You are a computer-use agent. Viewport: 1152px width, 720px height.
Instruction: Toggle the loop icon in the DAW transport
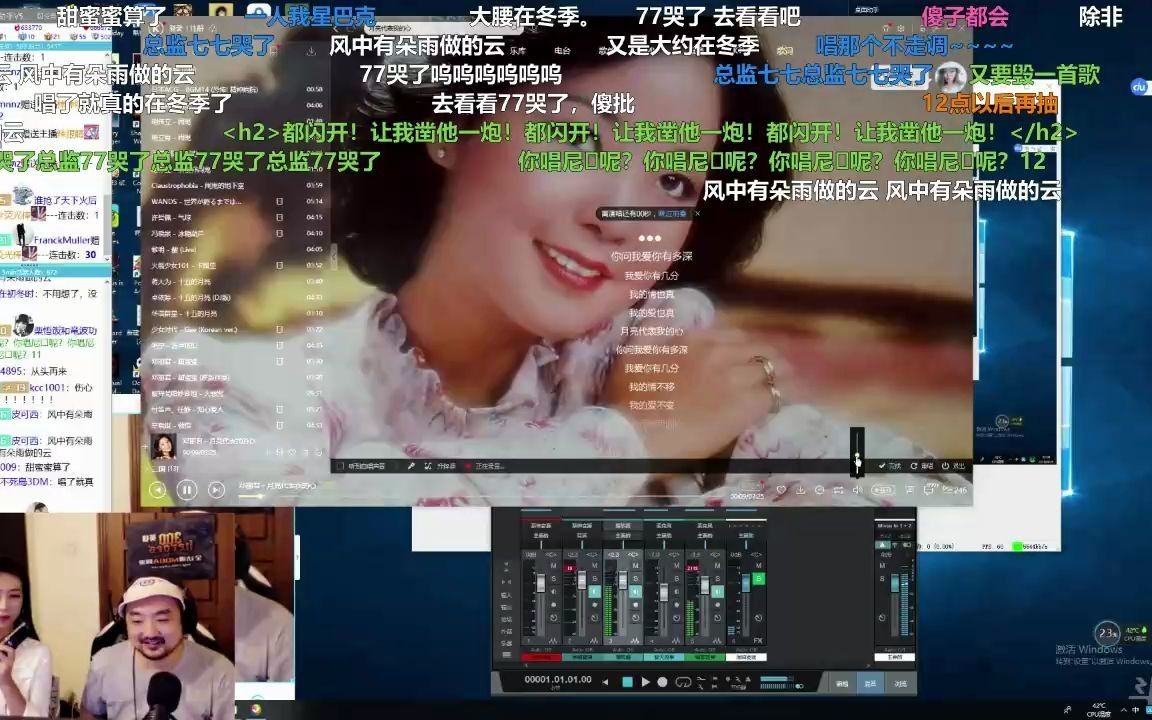[x=683, y=682]
